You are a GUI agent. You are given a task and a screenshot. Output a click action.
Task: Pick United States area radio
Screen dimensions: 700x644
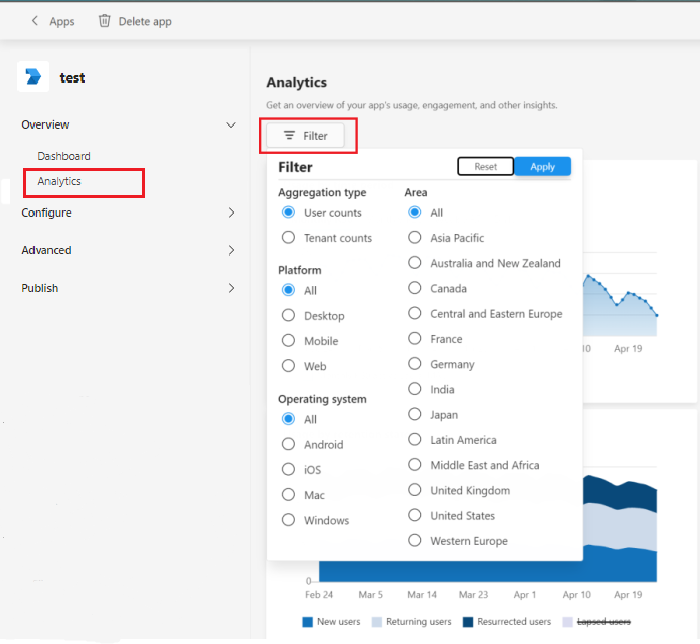(x=415, y=515)
